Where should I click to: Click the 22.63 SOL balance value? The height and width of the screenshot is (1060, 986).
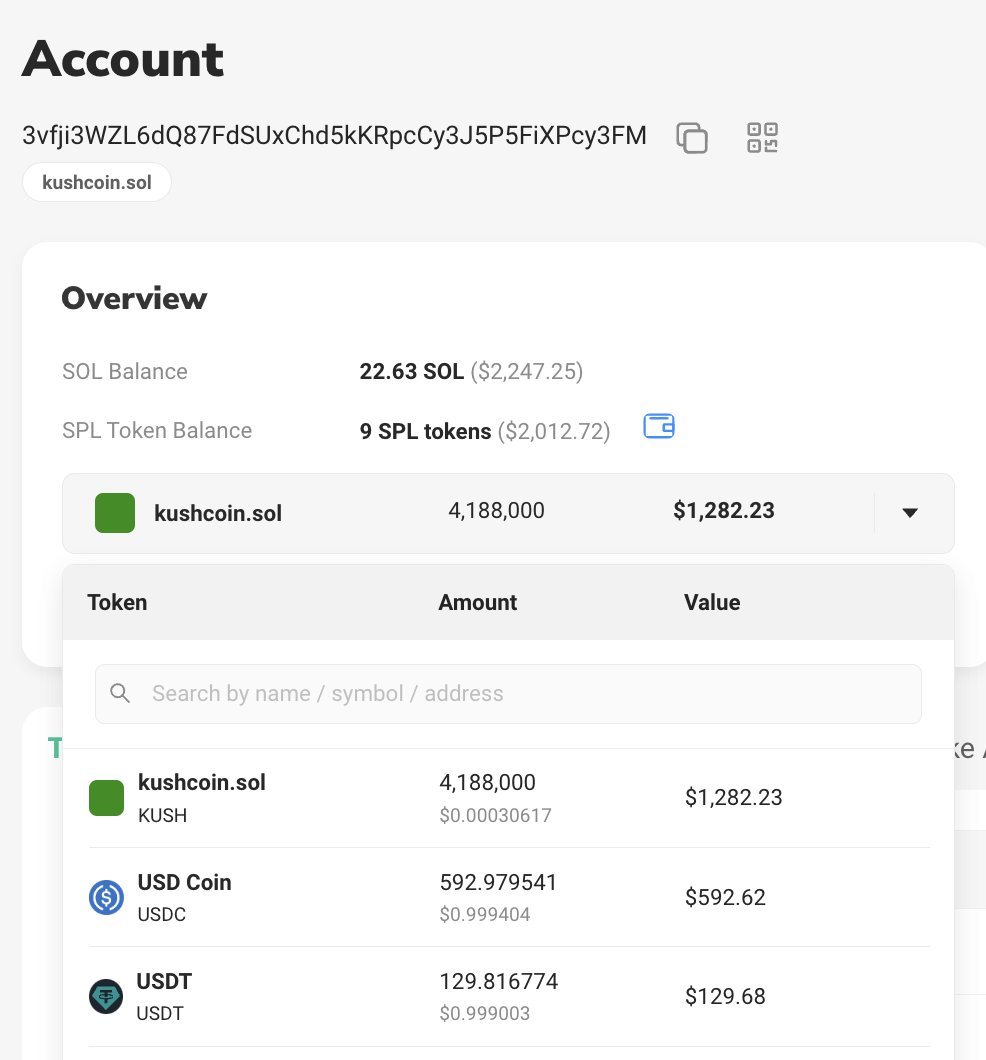(412, 371)
